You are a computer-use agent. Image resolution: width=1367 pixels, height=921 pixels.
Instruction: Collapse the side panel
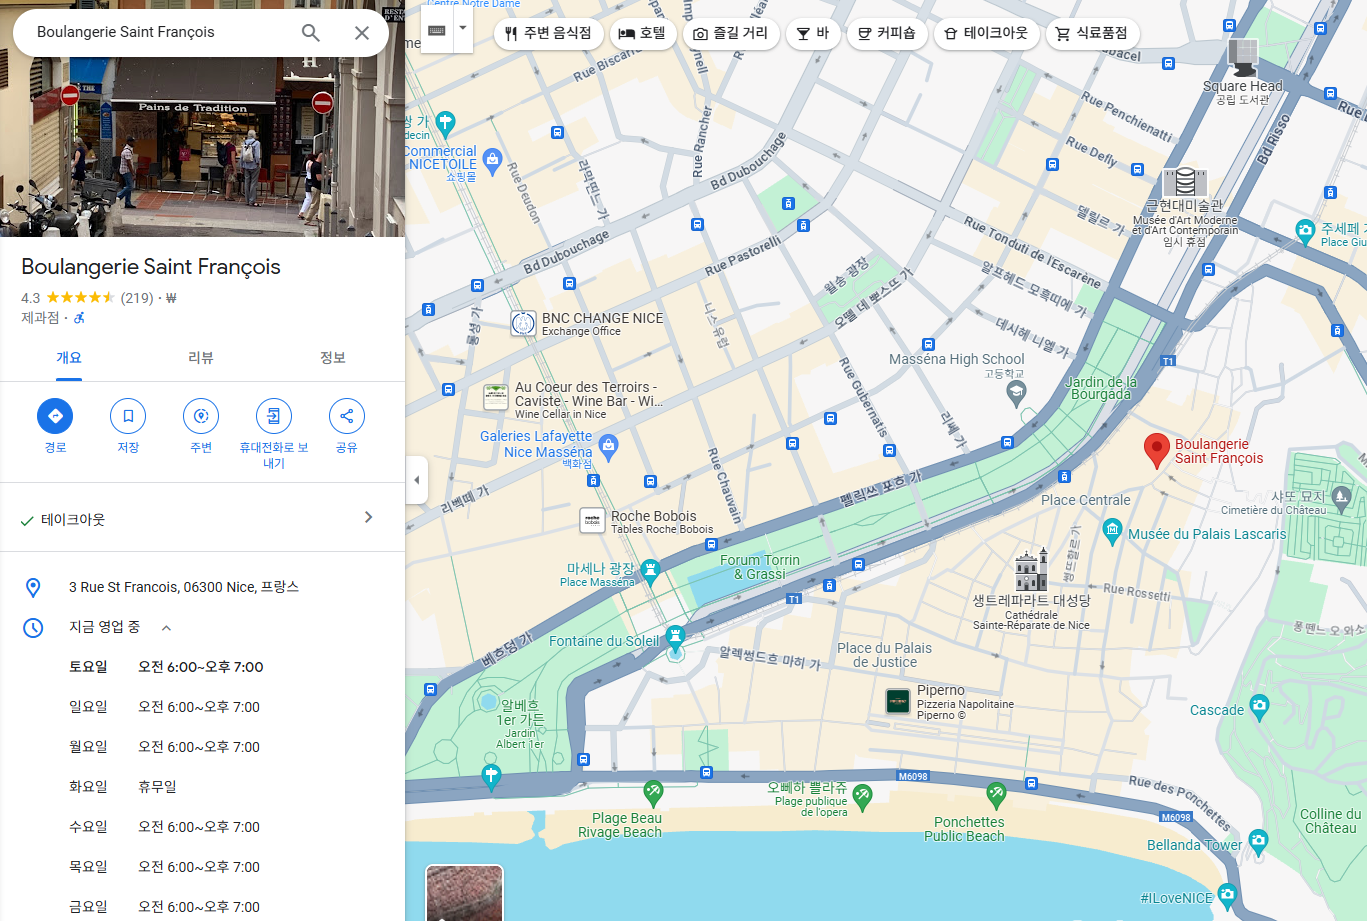(417, 480)
